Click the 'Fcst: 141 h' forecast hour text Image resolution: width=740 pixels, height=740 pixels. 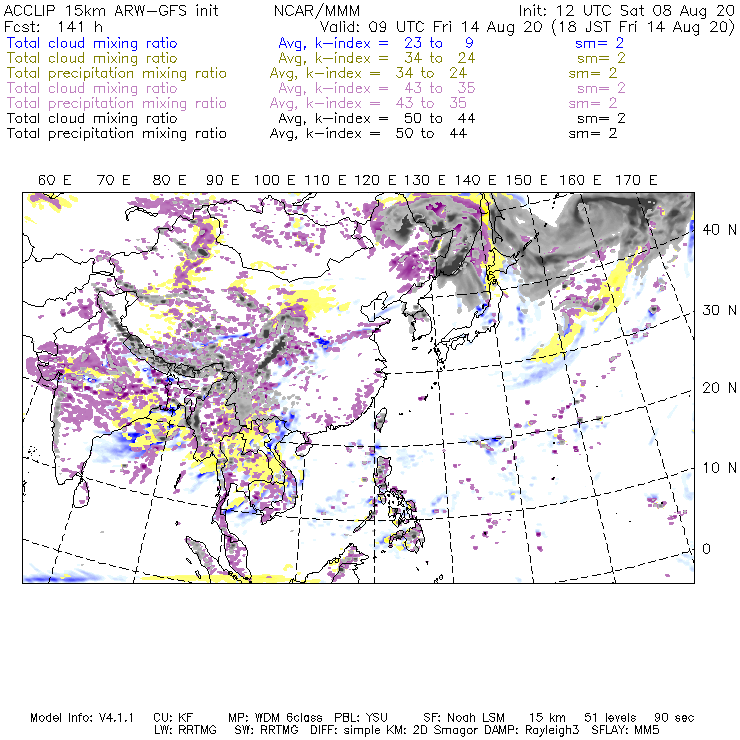[53, 27]
